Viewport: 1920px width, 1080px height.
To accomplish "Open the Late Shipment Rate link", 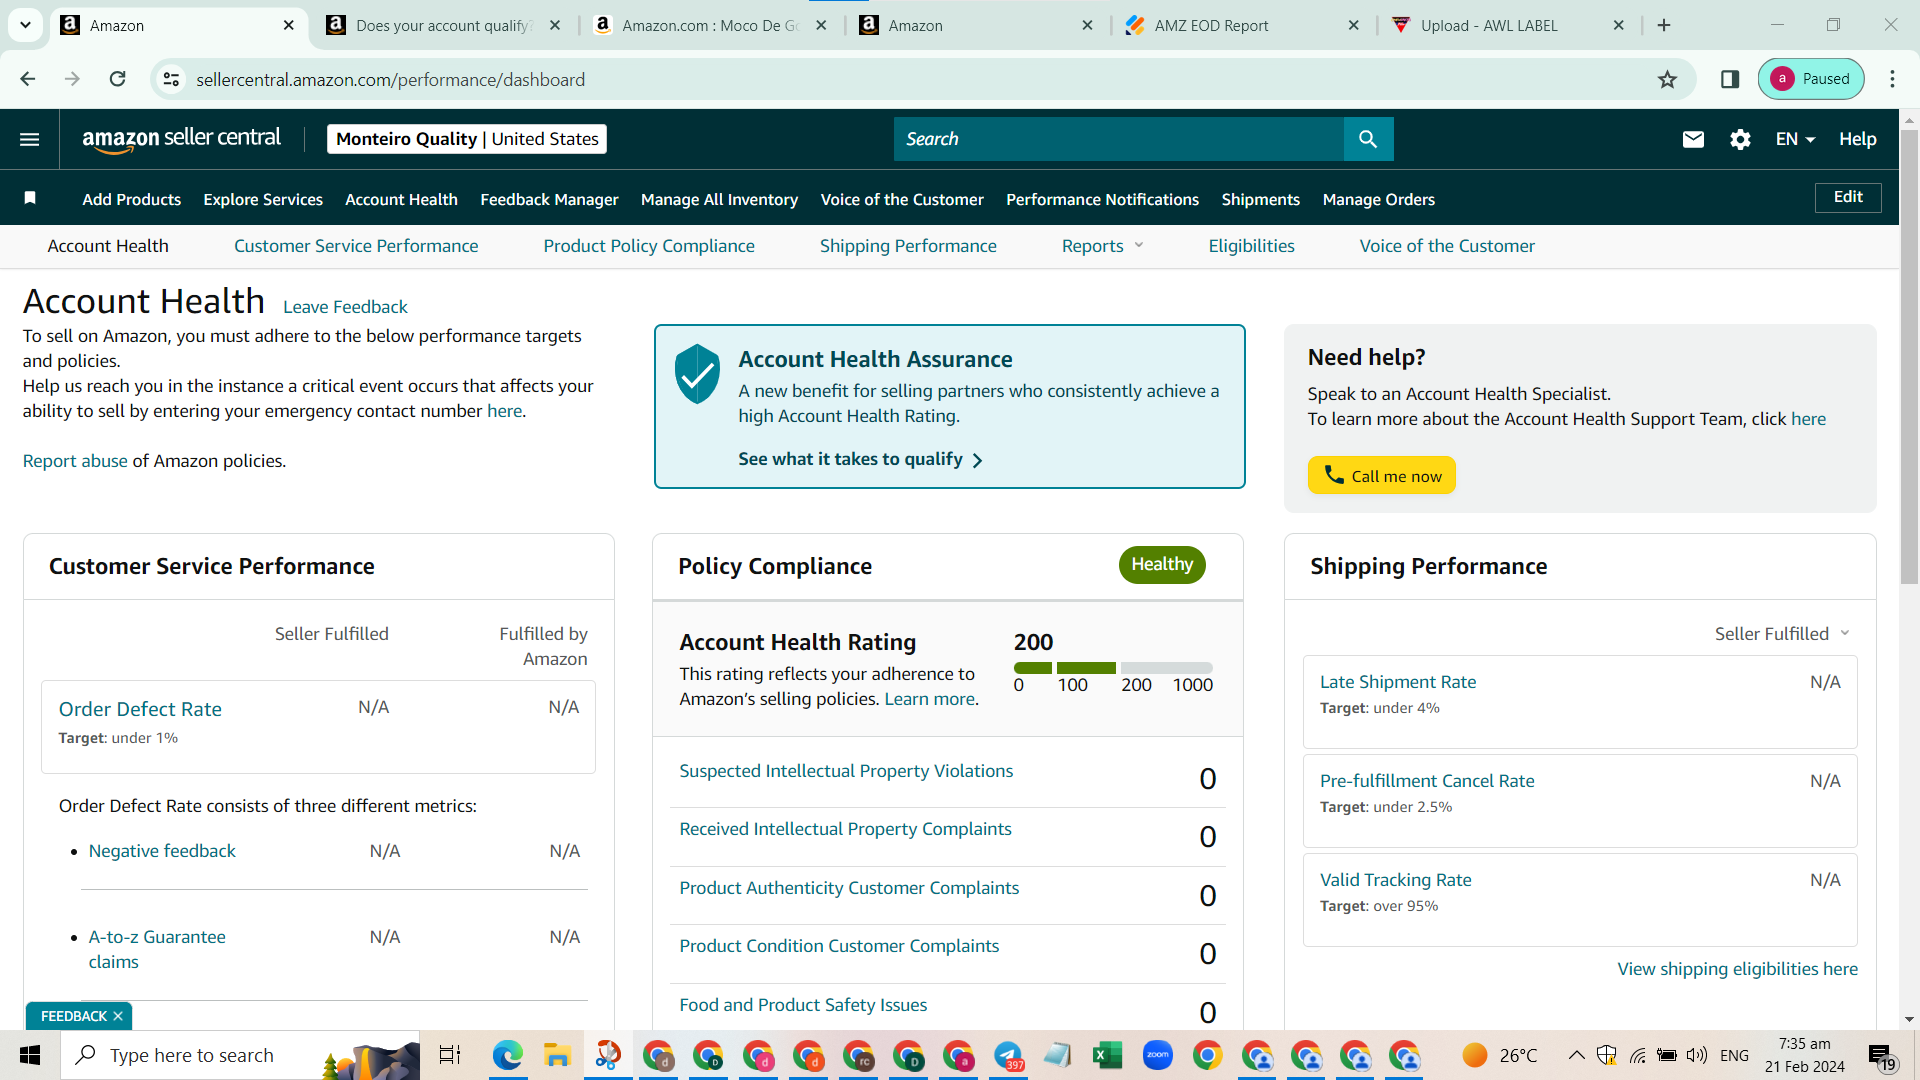I will (1398, 682).
